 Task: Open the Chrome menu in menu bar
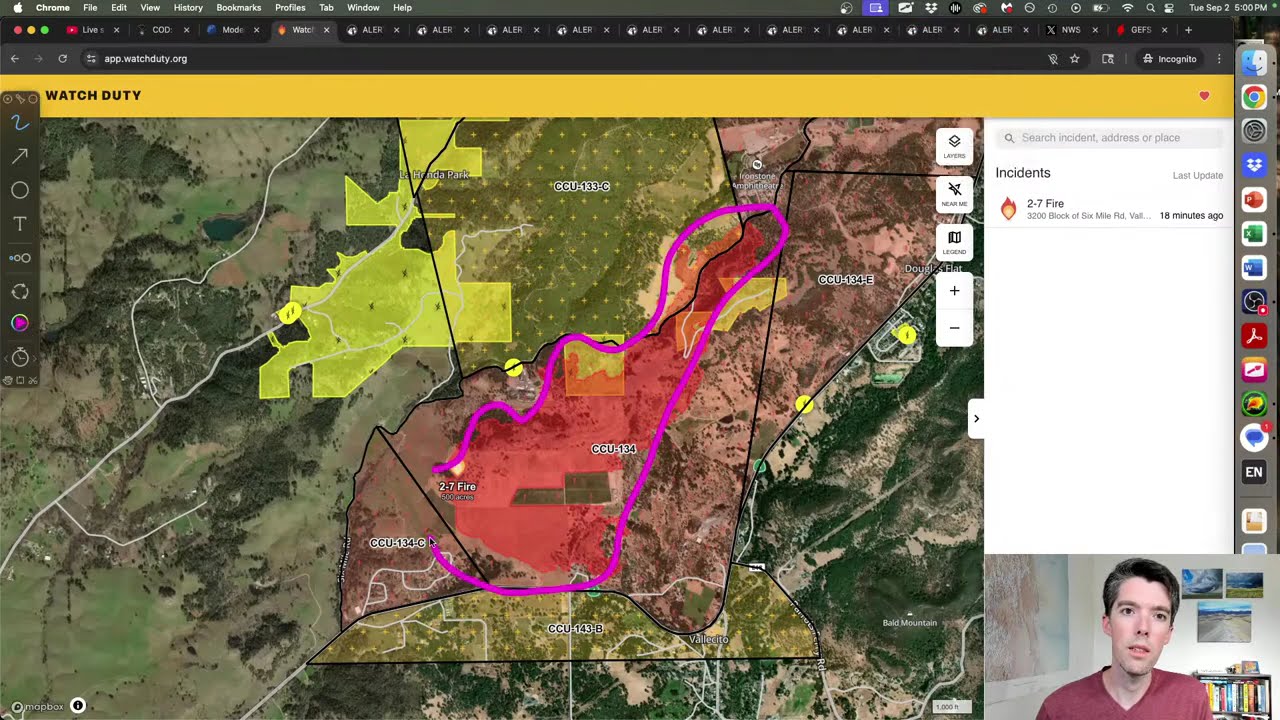coord(53,8)
